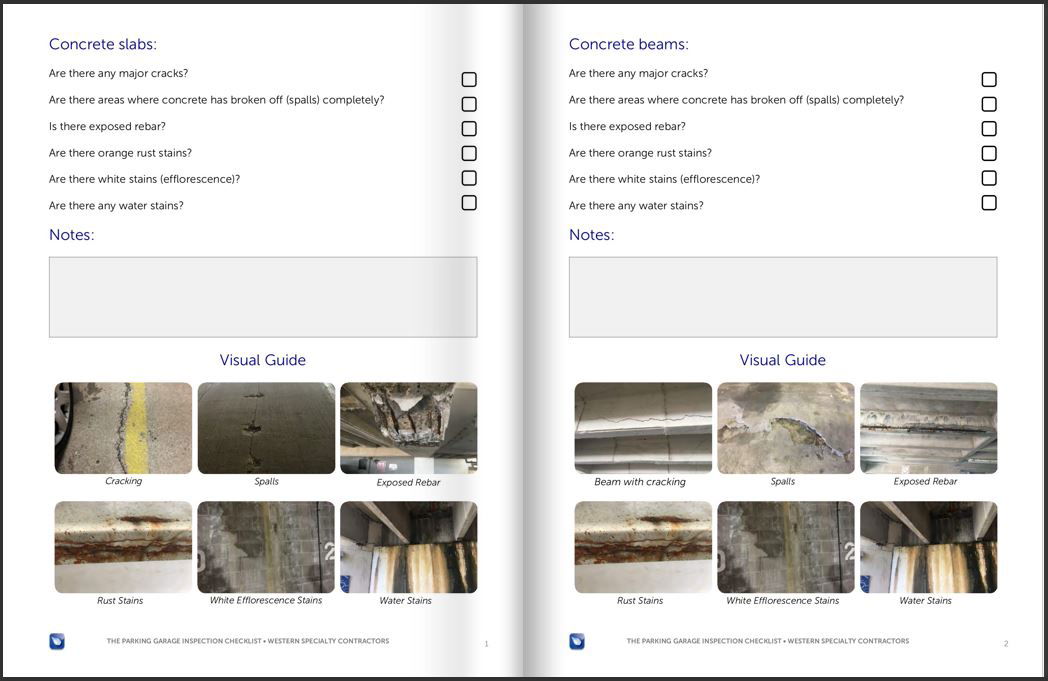The height and width of the screenshot is (681, 1048).
Task: Click the Western Specialty Contractors logo on page 1
Action: 57,641
